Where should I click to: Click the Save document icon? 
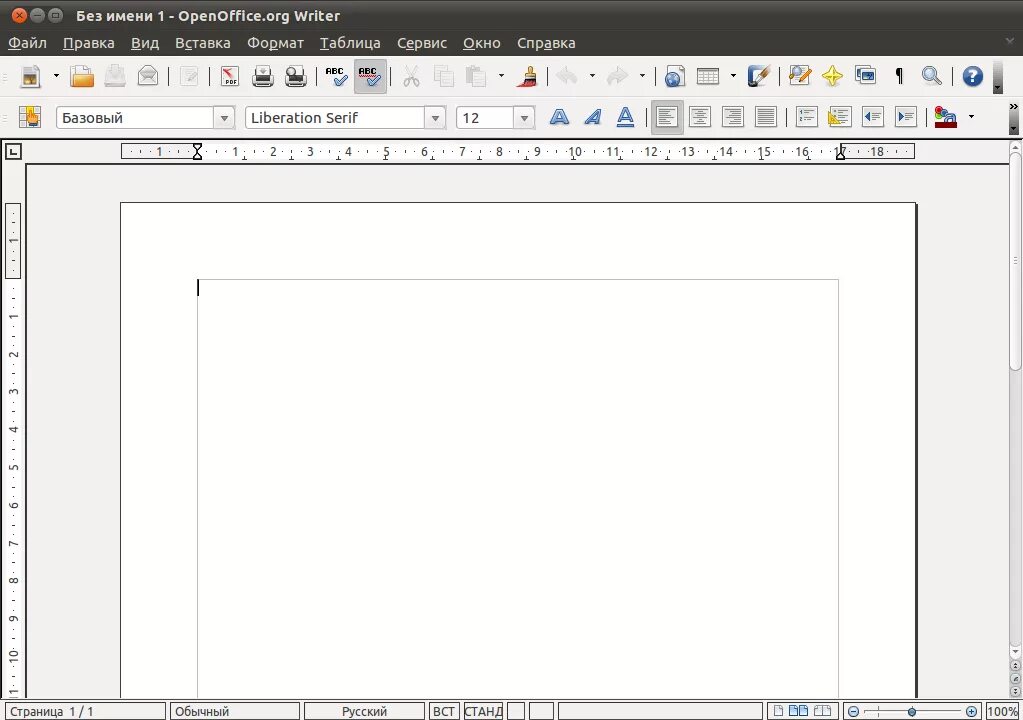pyautogui.click(x=115, y=76)
